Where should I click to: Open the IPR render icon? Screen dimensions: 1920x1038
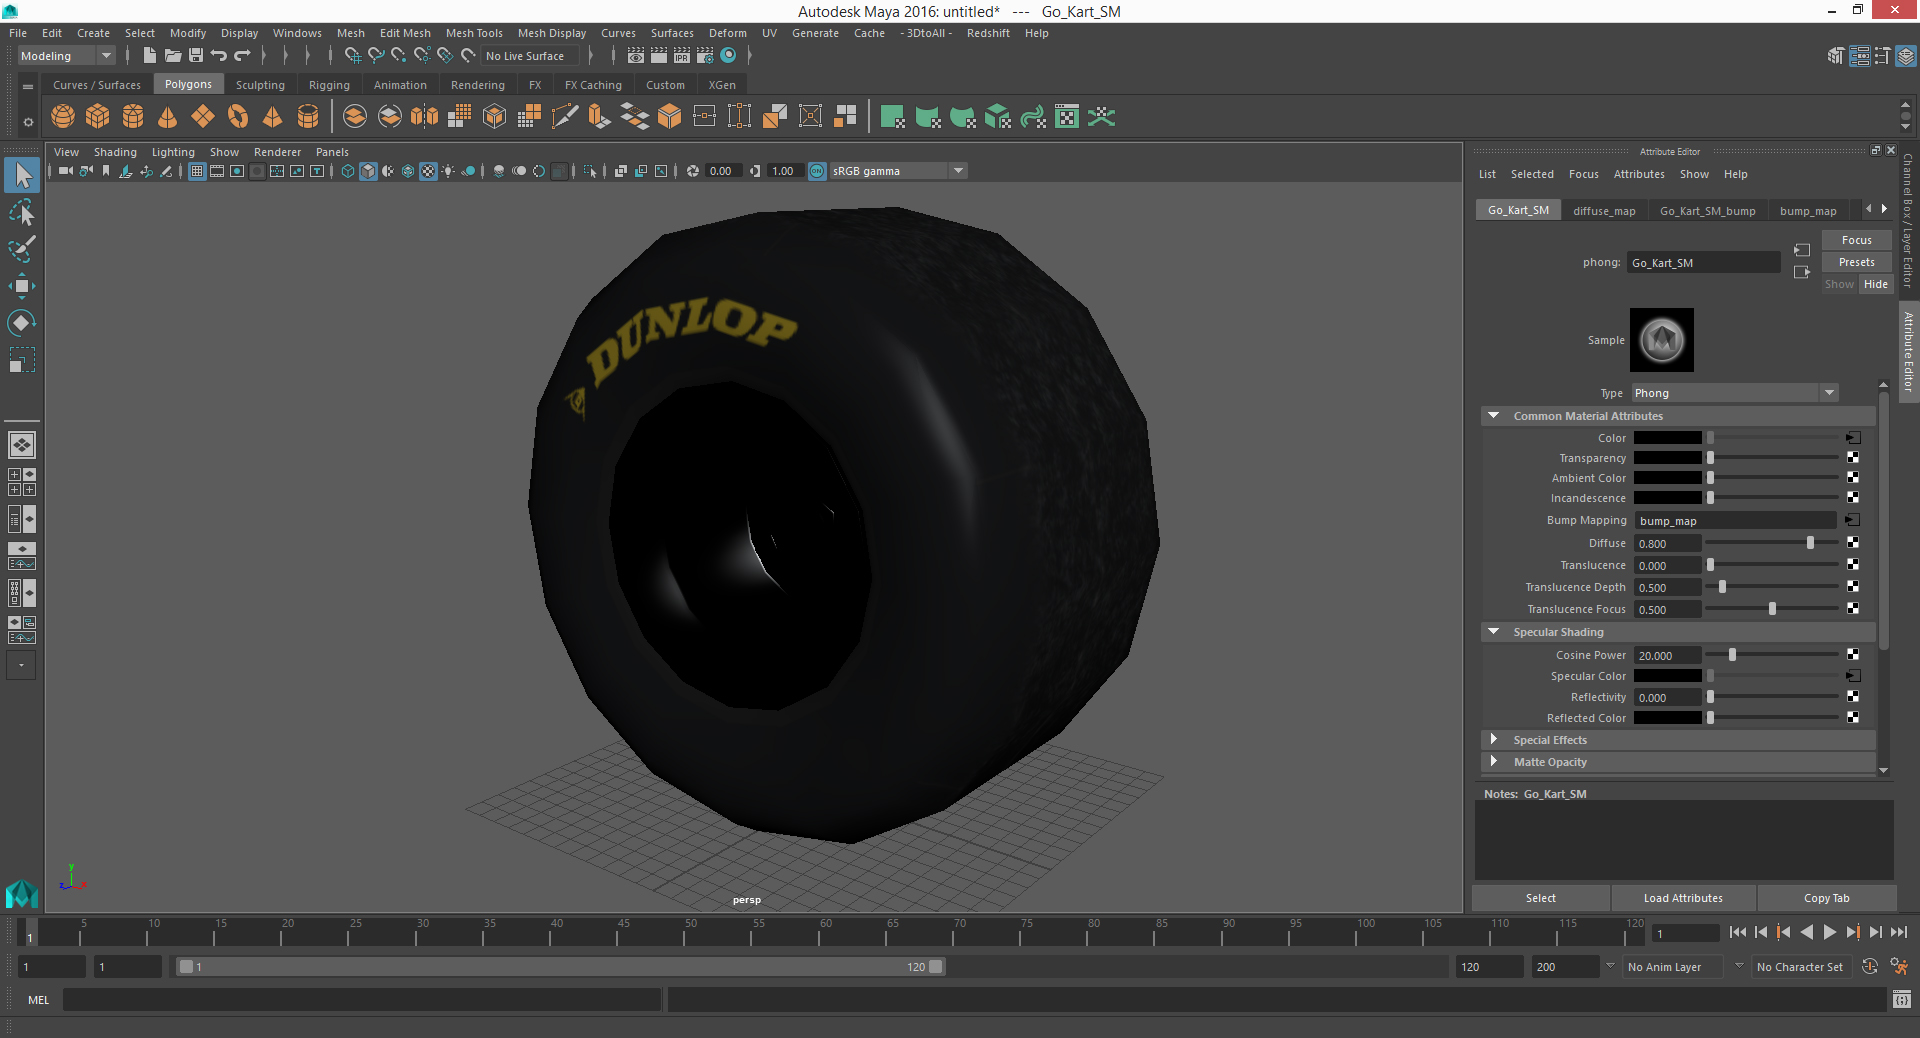click(682, 56)
